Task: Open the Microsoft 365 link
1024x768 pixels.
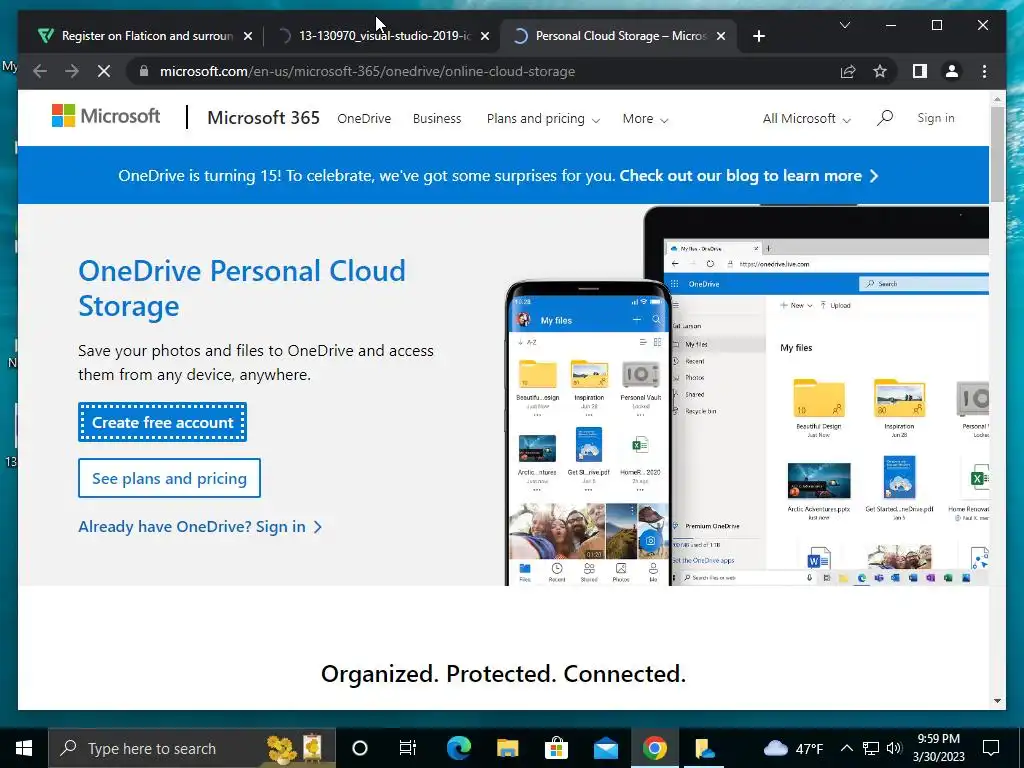Action: tap(263, 118)
